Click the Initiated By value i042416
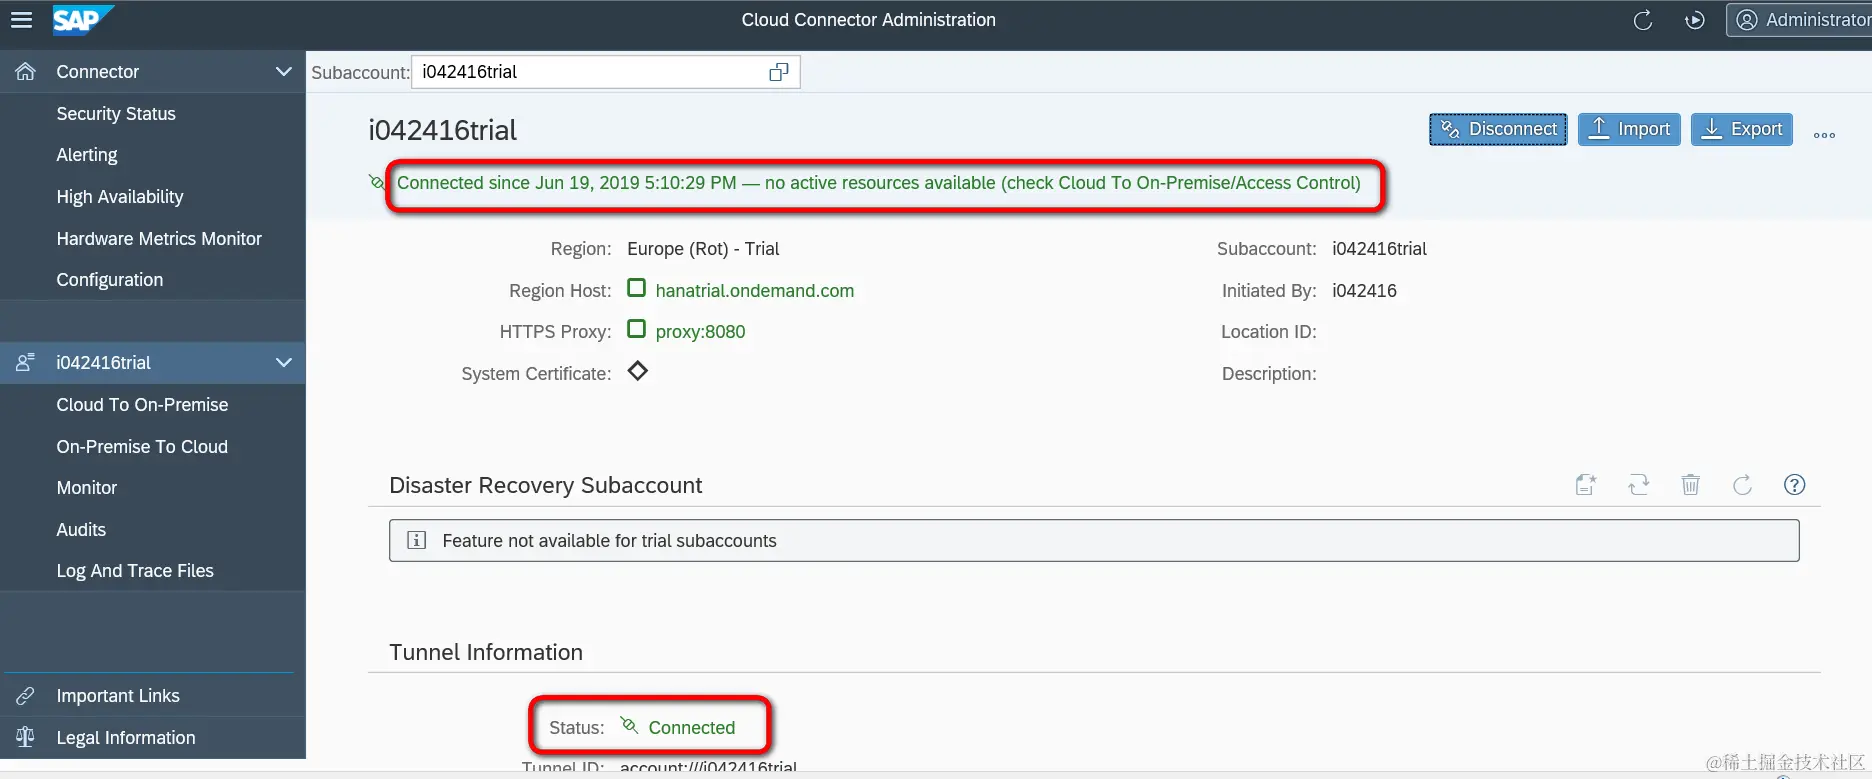1872x779 pixels. [x=1364, y=291]
